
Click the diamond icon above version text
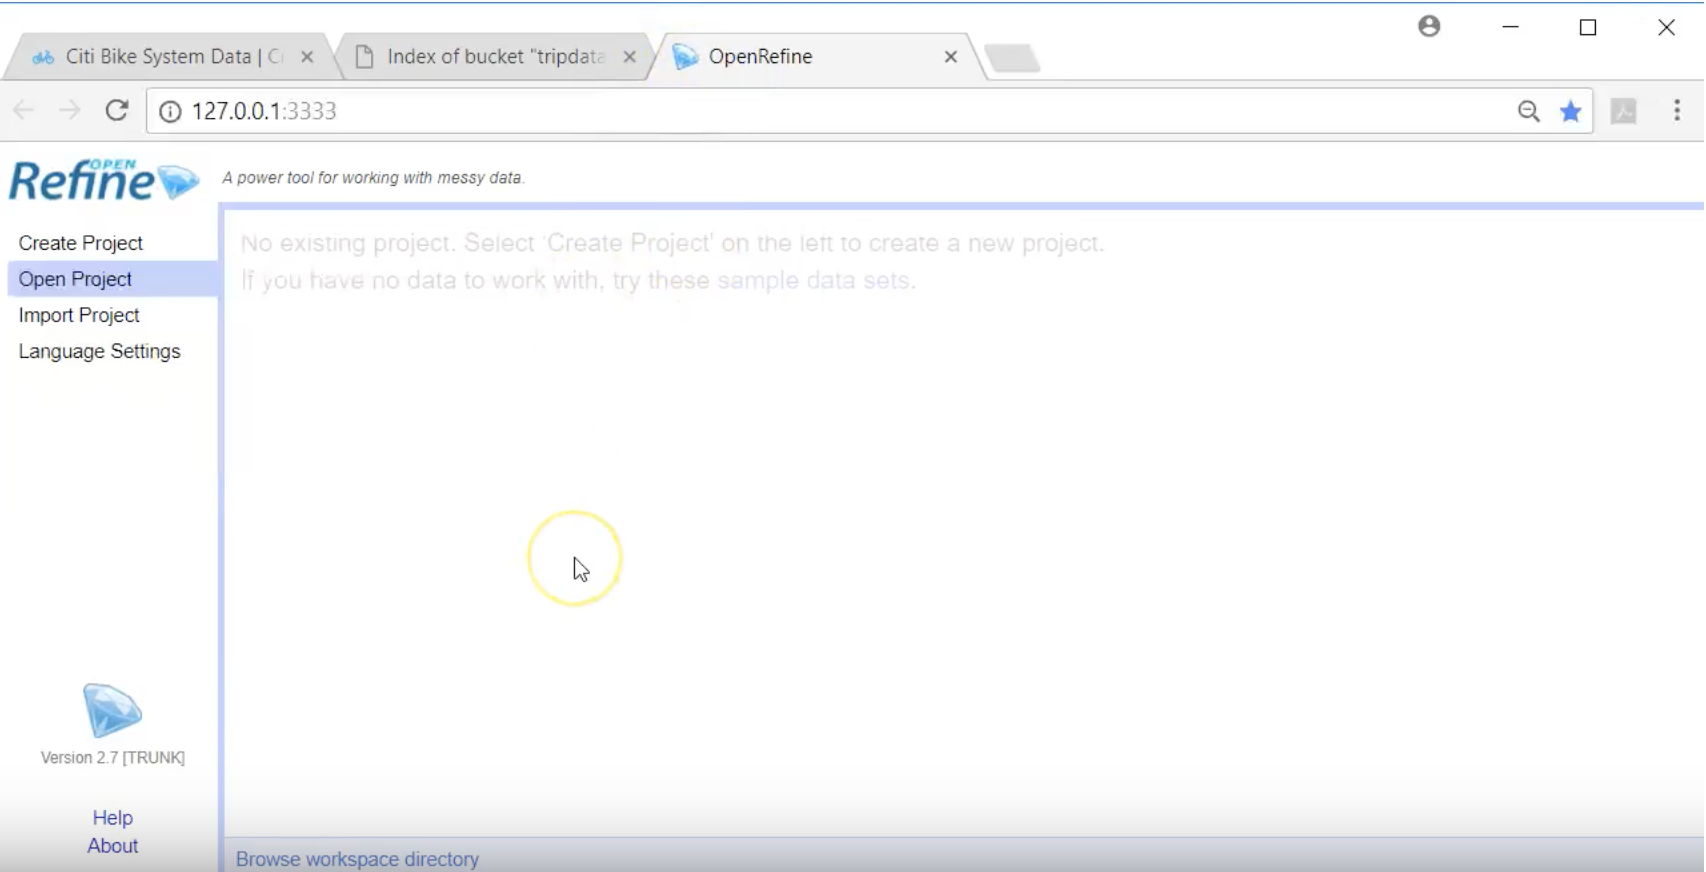tap(112, 711)
